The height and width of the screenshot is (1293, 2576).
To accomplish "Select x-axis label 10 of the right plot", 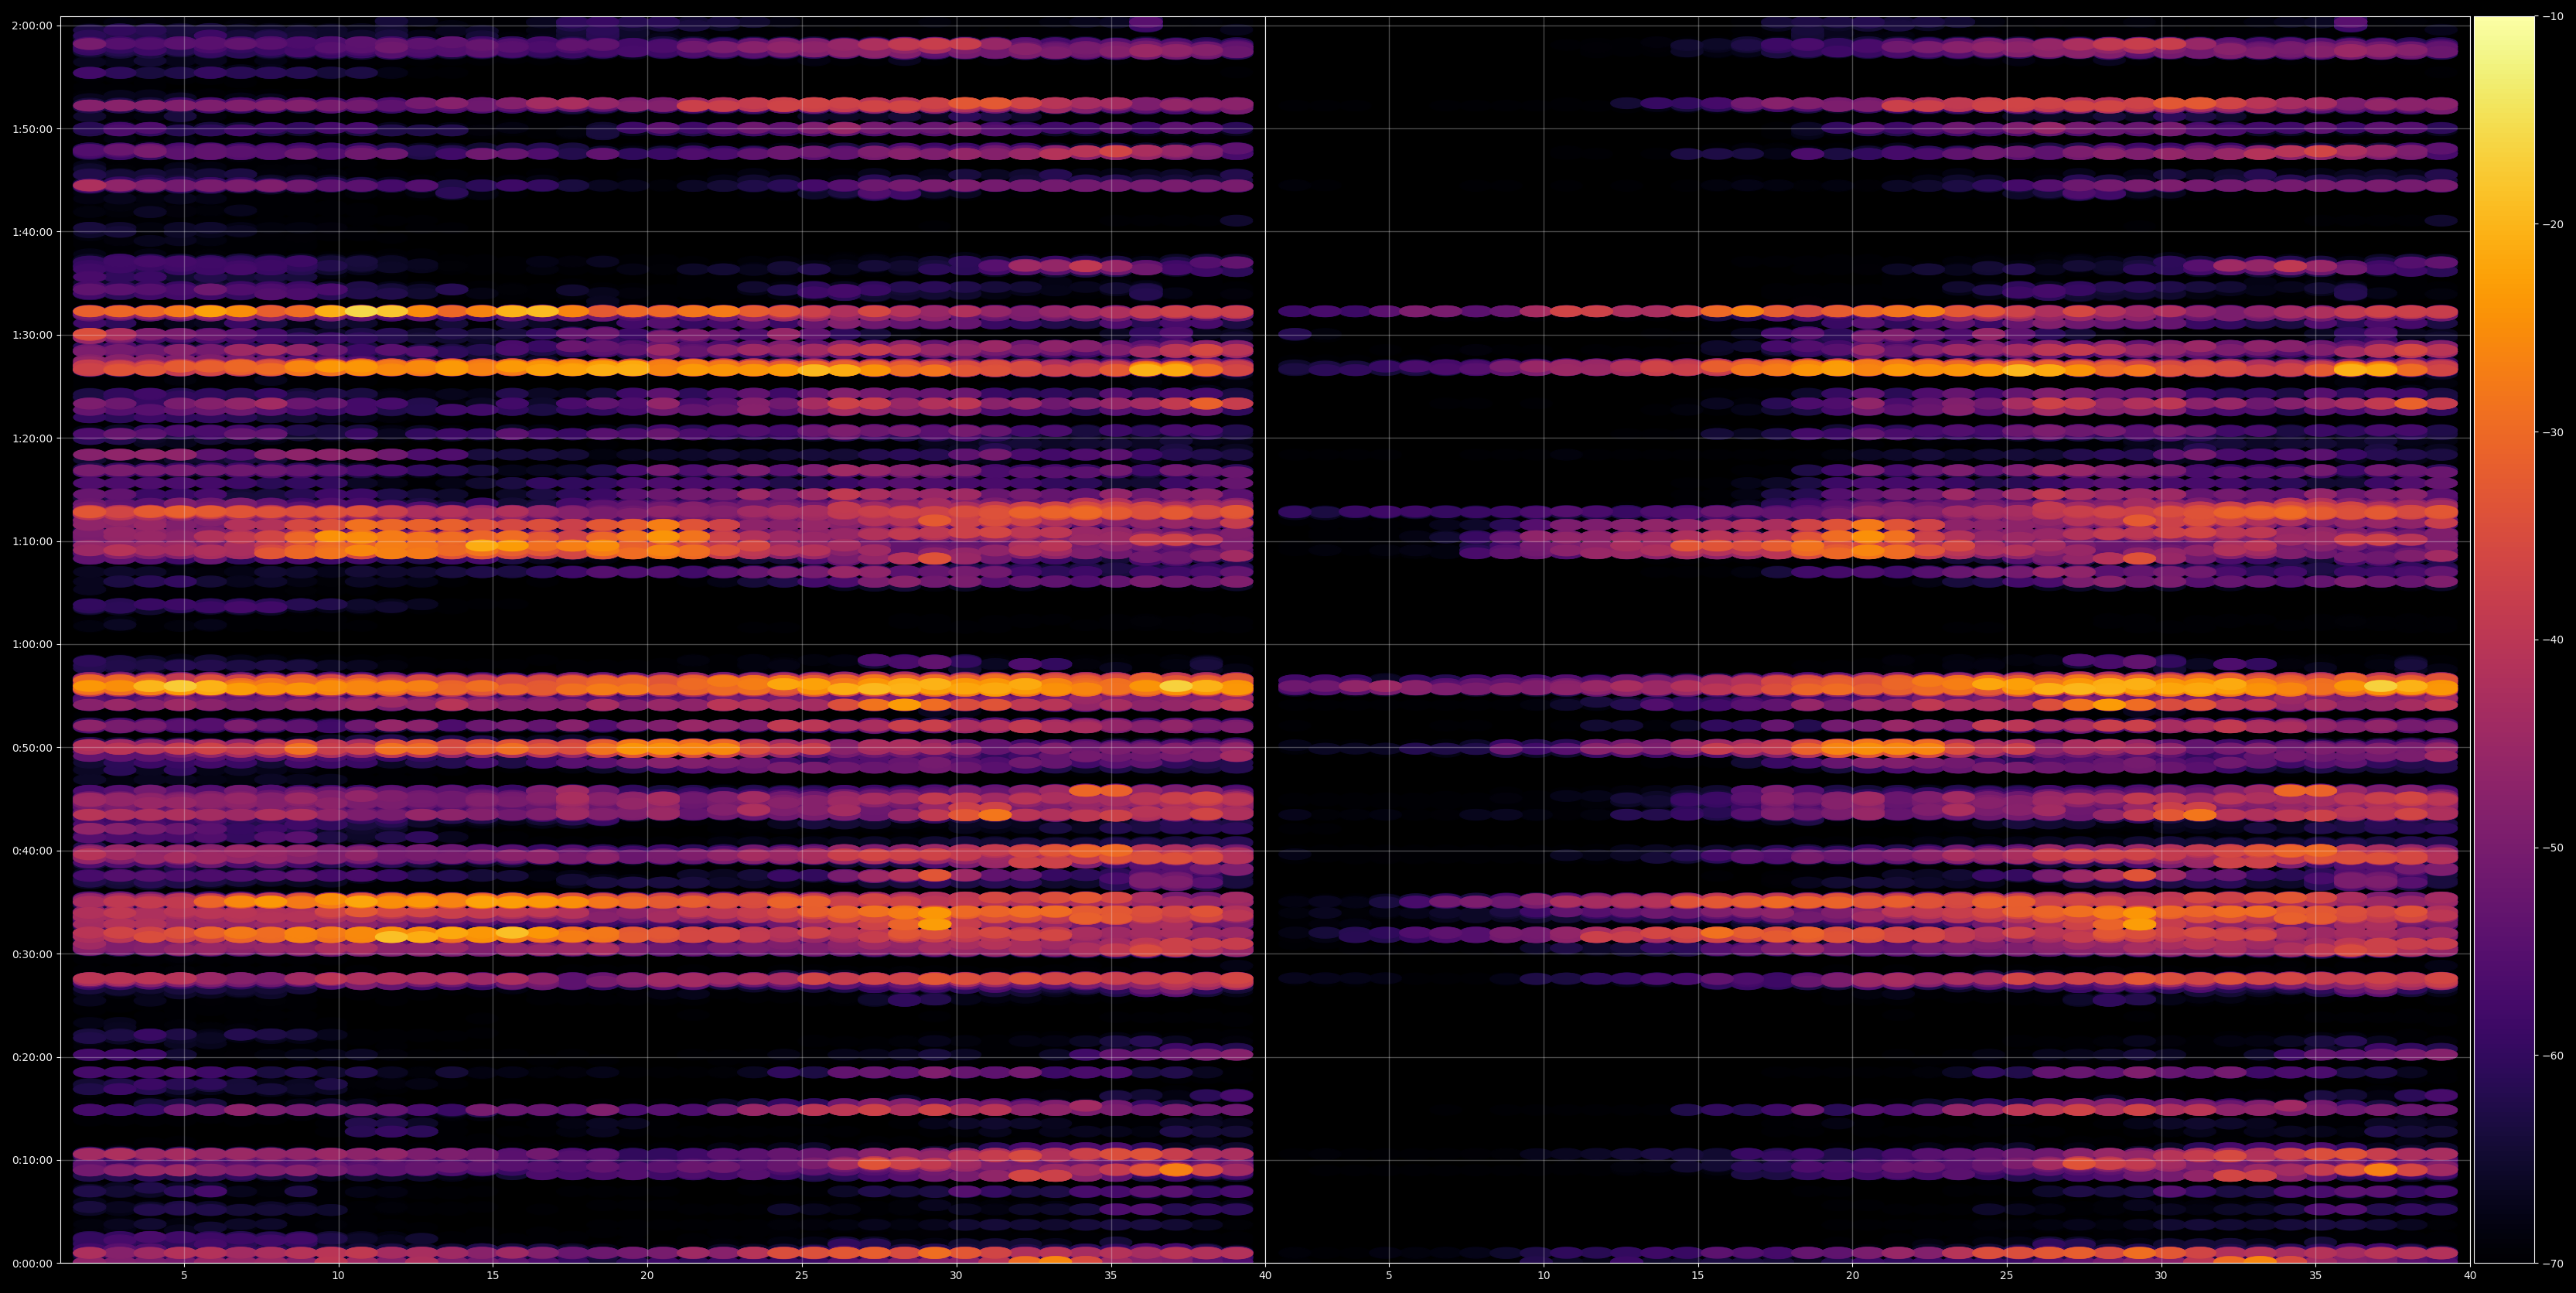I will coord(1543,1276).
